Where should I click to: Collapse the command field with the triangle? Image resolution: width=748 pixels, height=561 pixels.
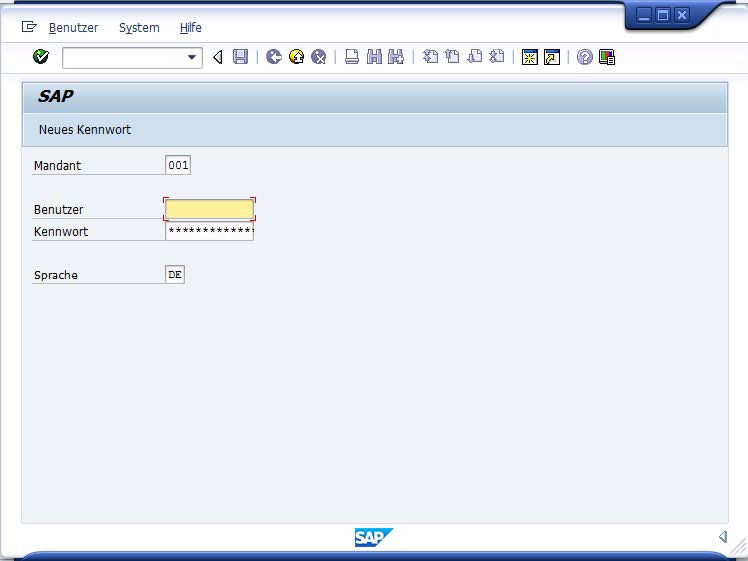click(x=218, y=57)
